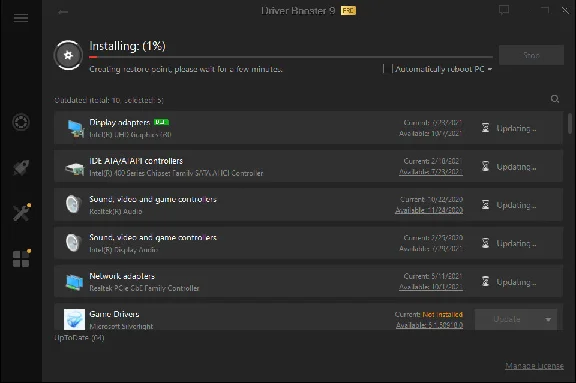The height and width of the screenshot is (383, 576).
Task: Open Available version link for the Game Drivers
Action: point(429,325)
